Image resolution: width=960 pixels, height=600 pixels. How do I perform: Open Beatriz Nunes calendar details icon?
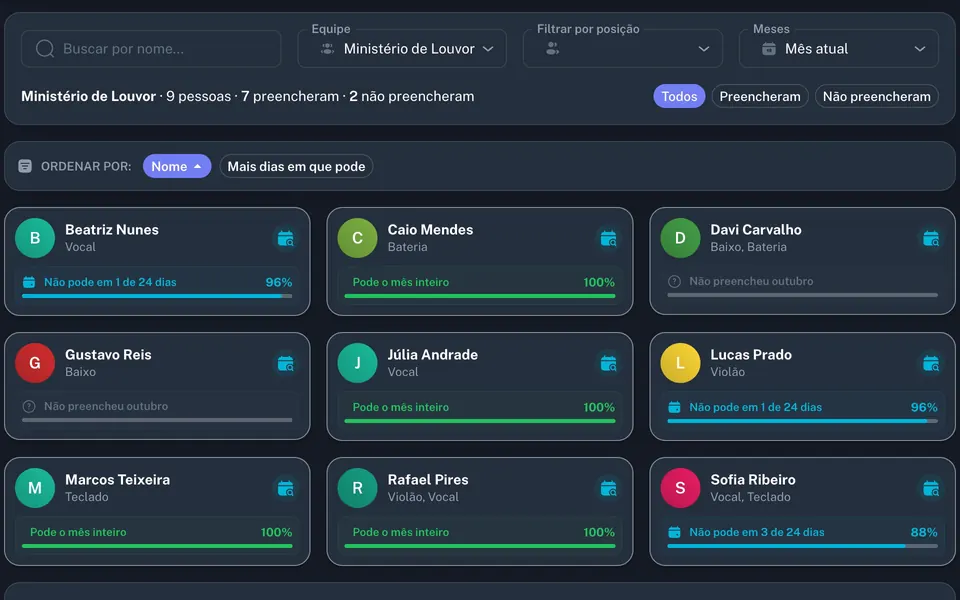286,239
